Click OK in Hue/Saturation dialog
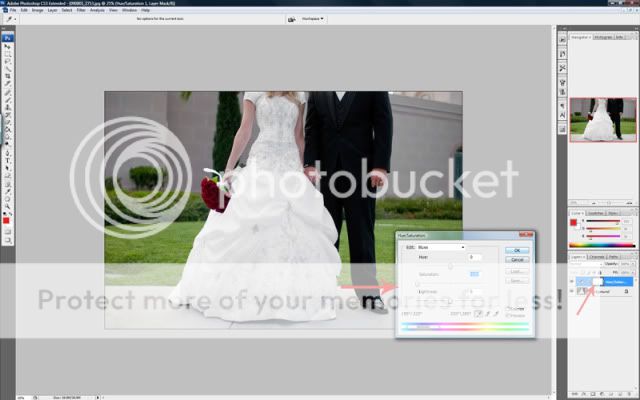The height and width of the screenshot is (400, 640). 517,250
